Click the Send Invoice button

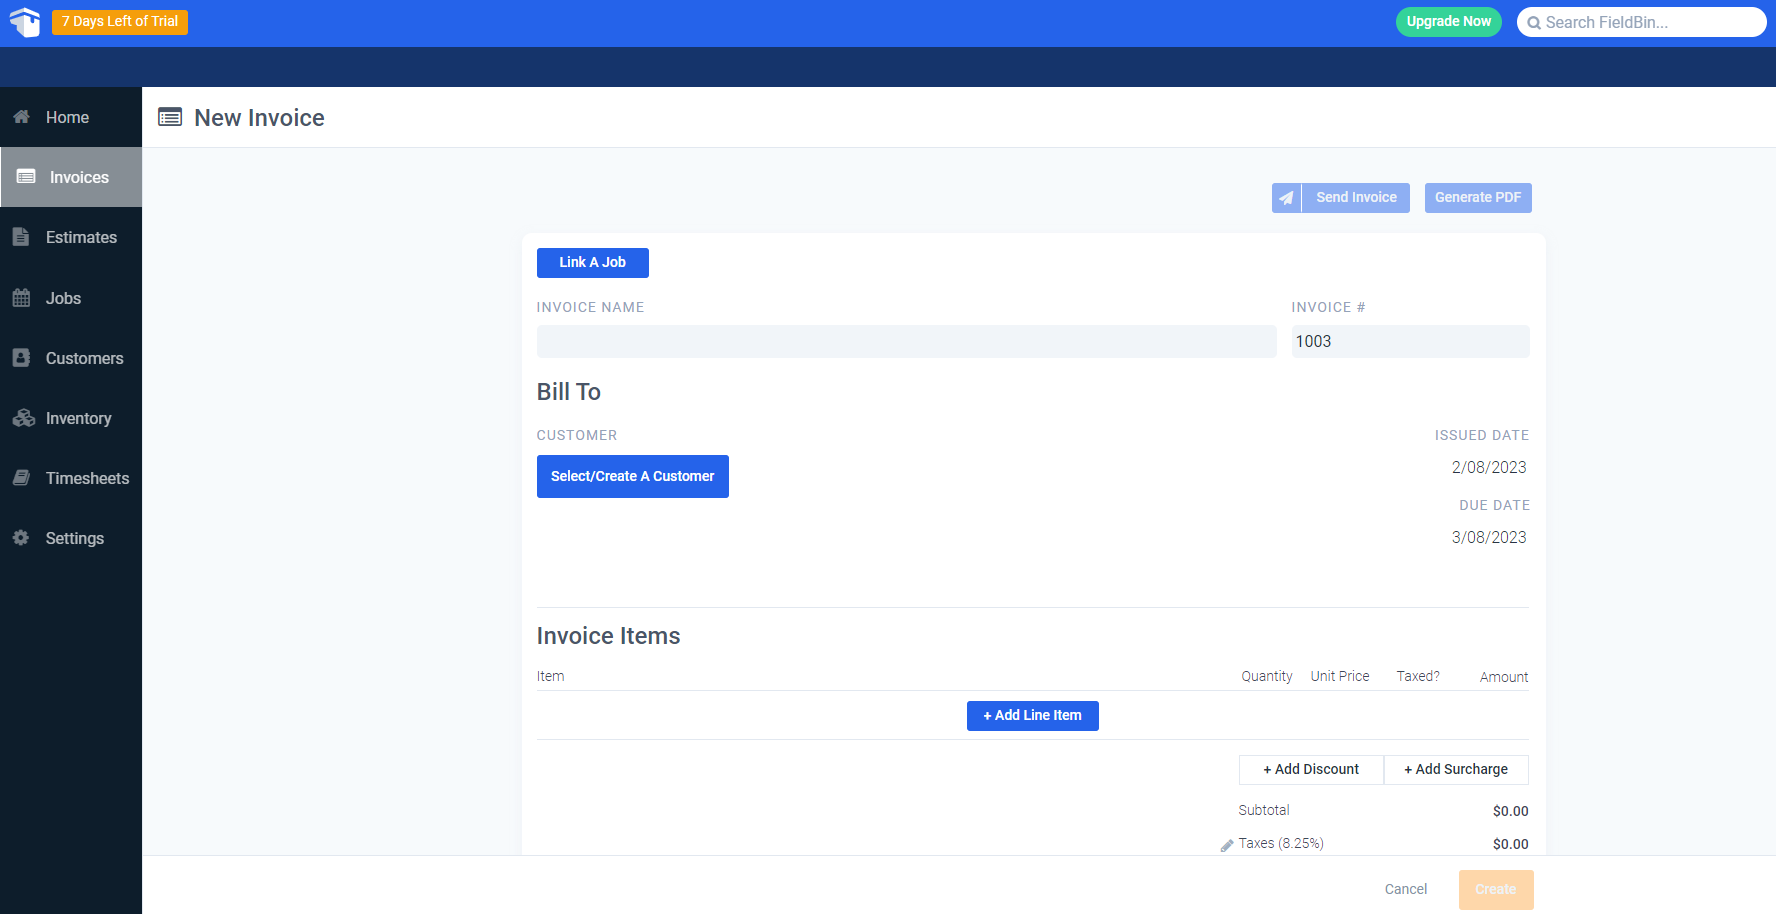pyautogui.click(x=1341, y=198)
